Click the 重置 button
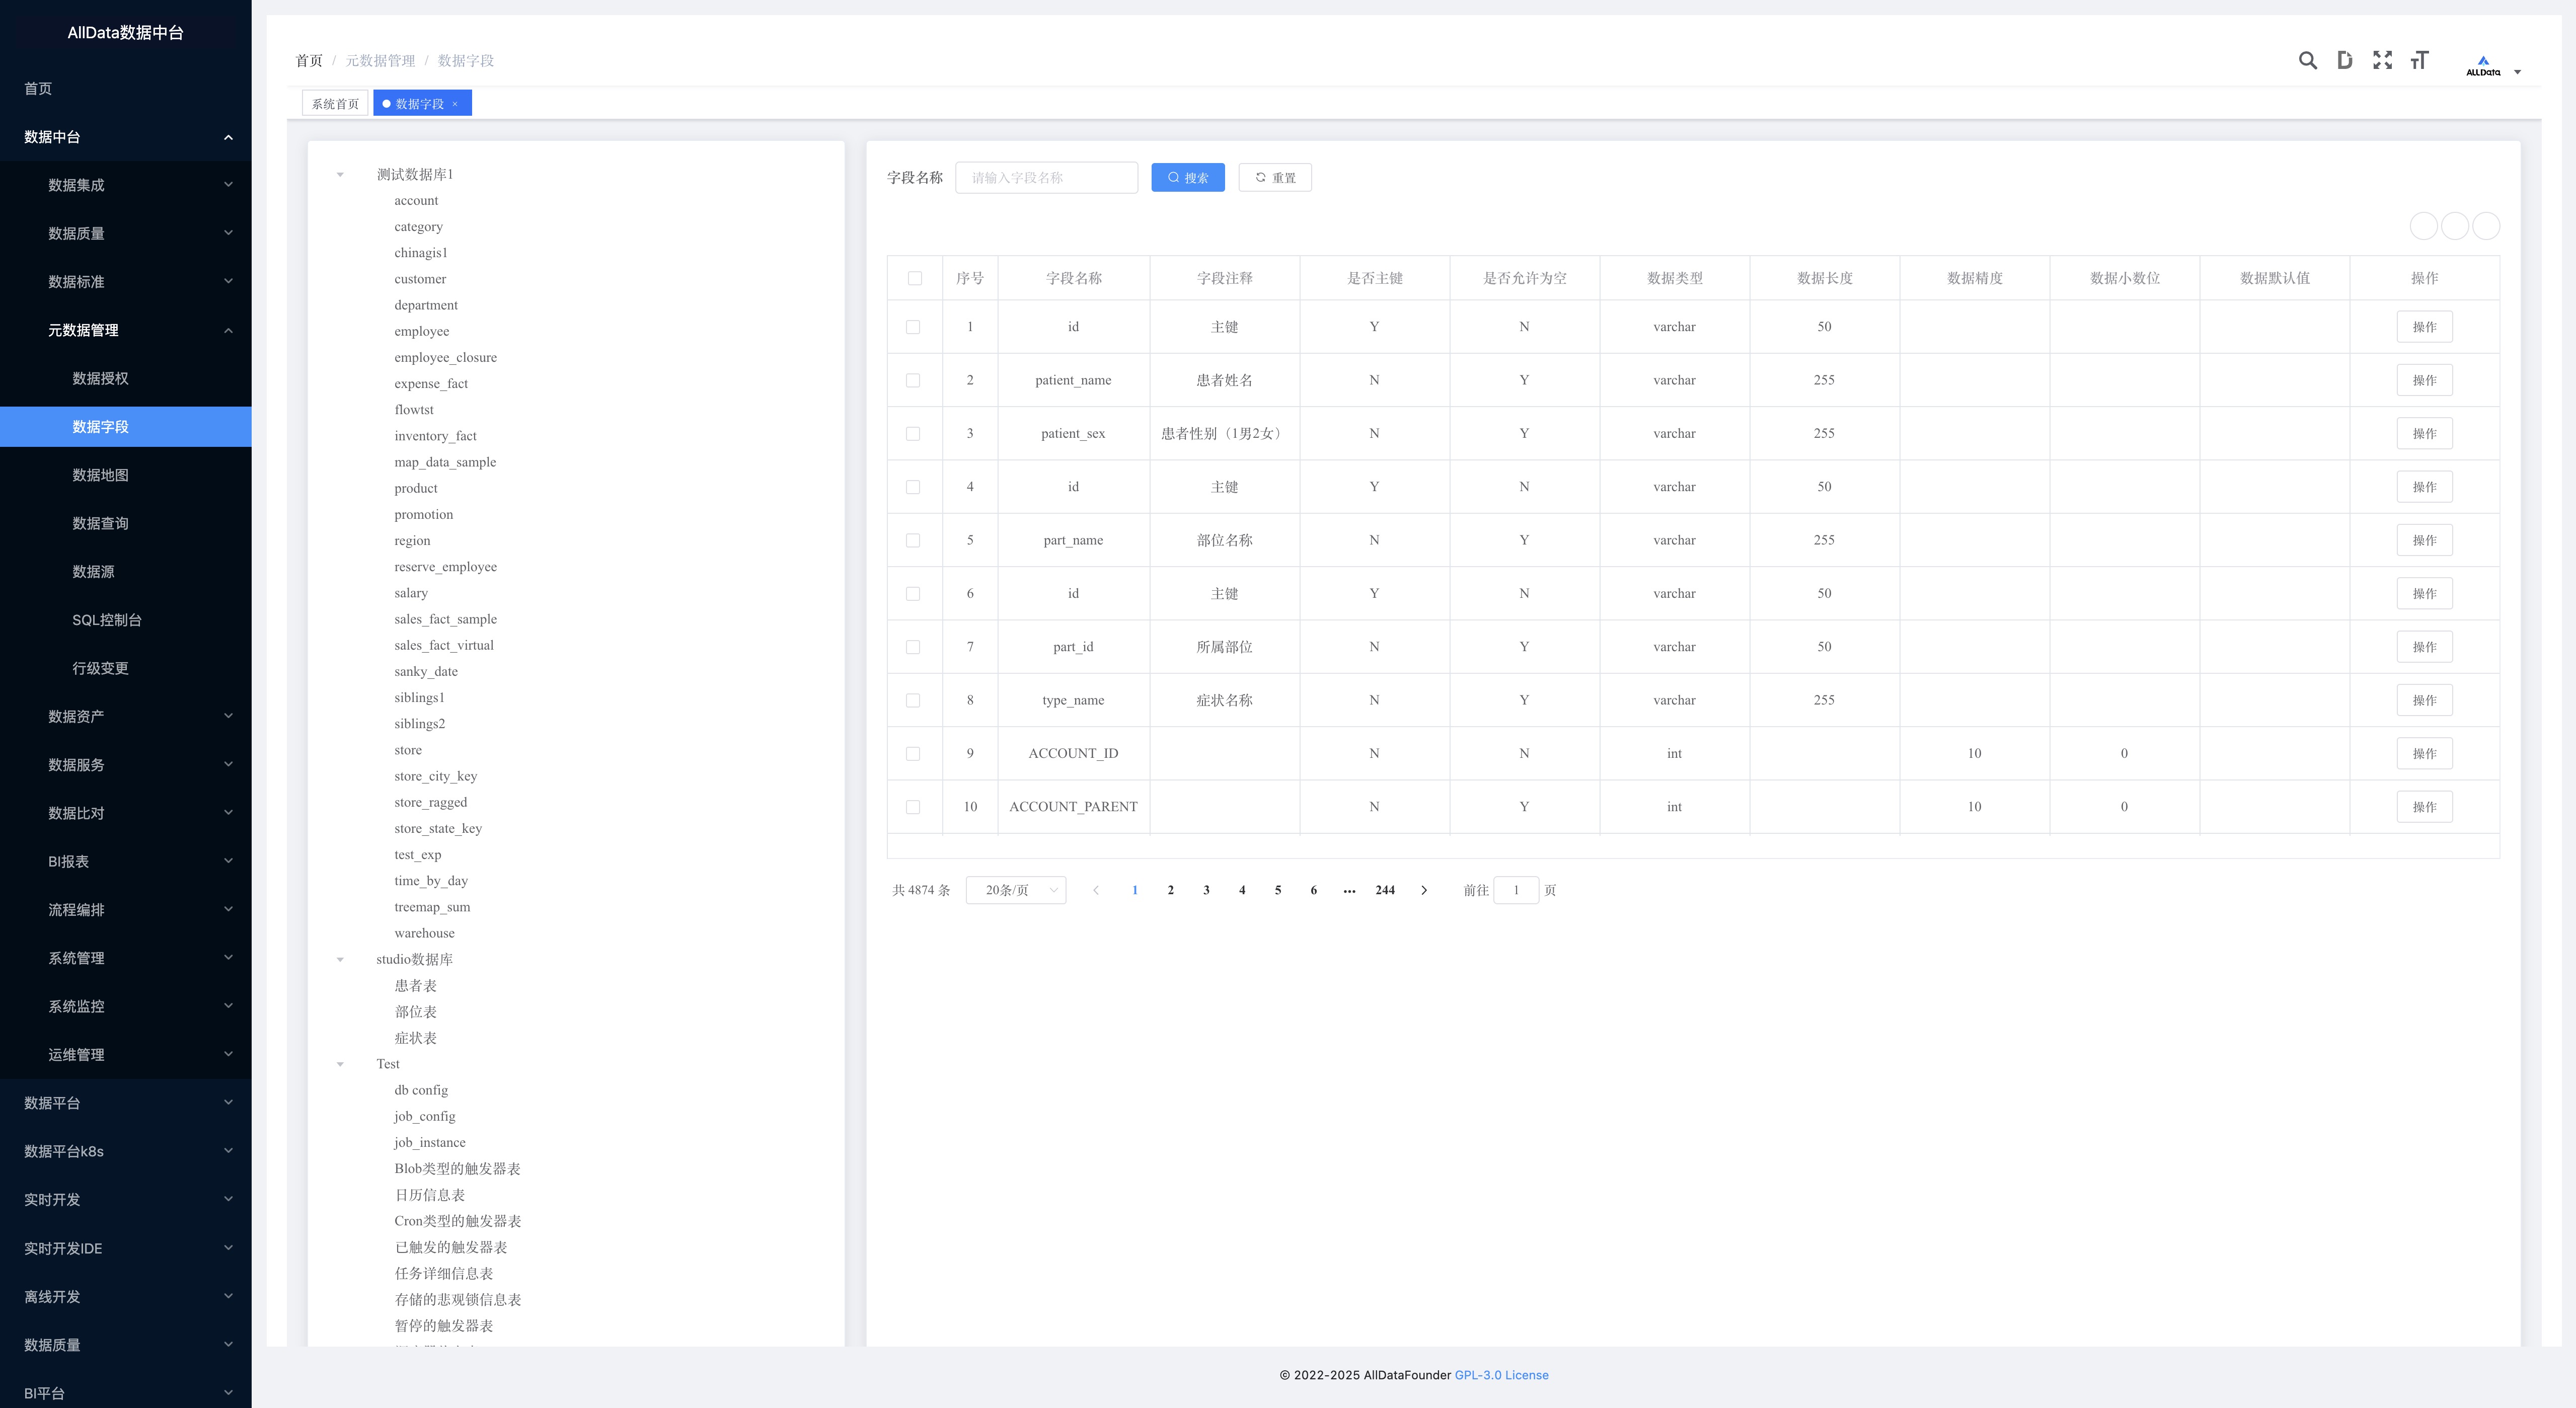 click(x=1275, y=178)
